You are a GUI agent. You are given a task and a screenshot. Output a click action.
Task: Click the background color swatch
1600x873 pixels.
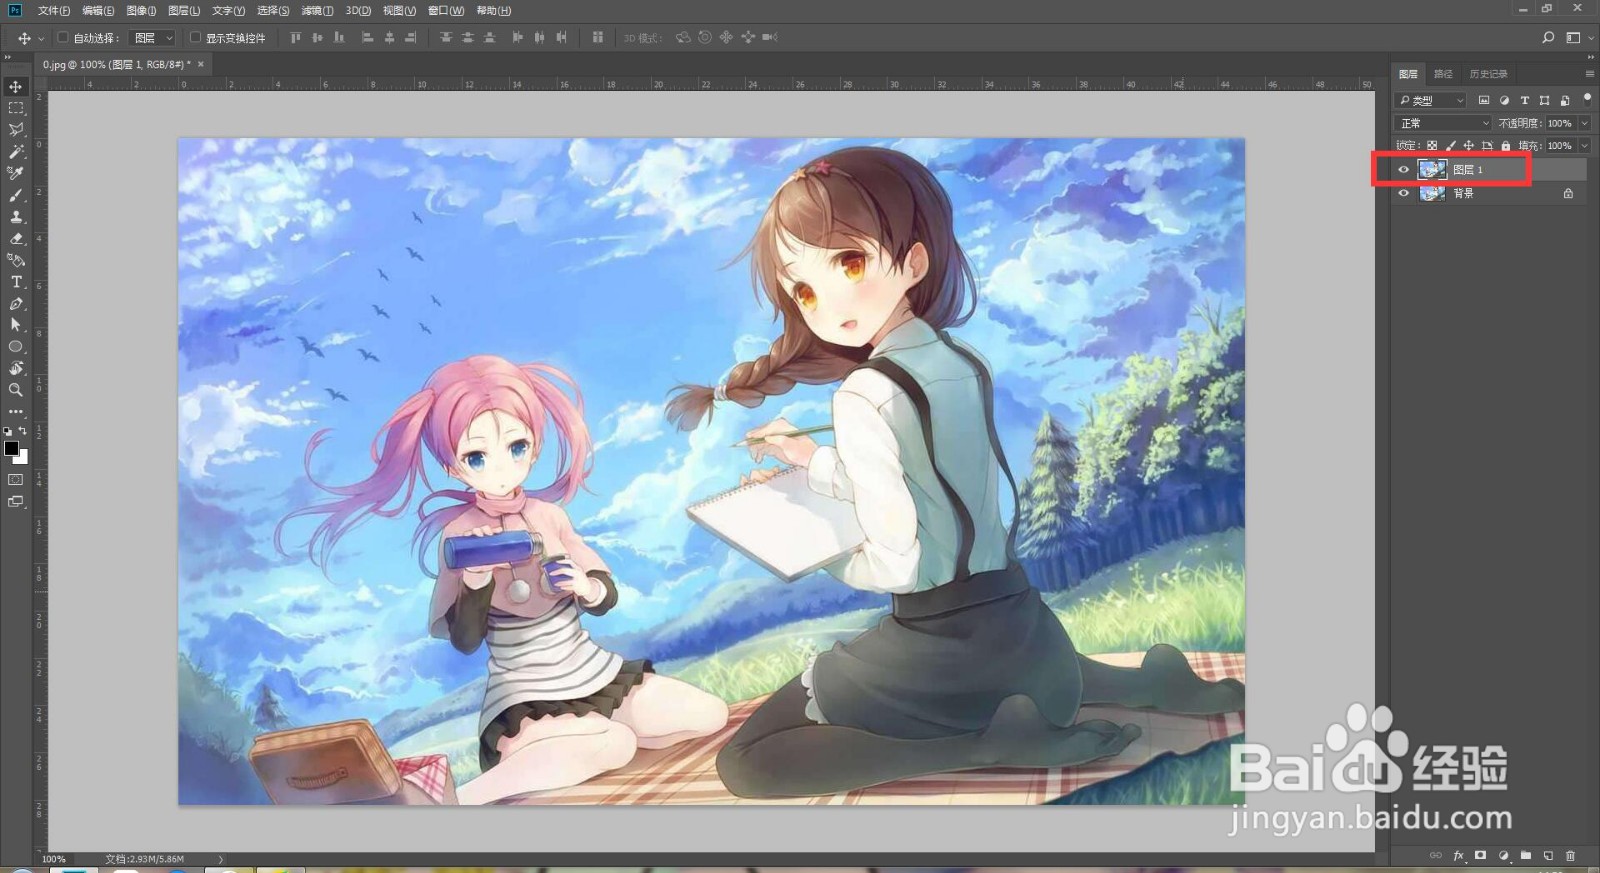pyautogui.click(x=23, y=459)
